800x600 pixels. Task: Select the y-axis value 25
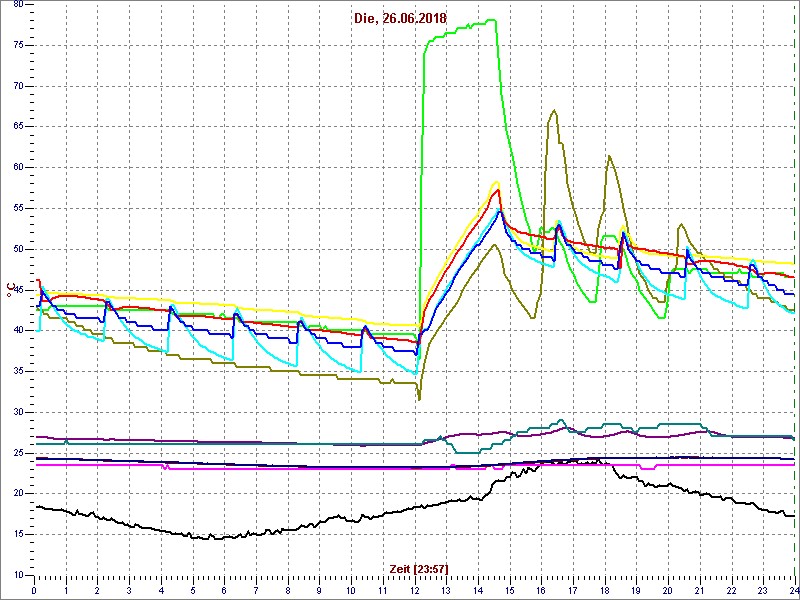coord(17,453)
